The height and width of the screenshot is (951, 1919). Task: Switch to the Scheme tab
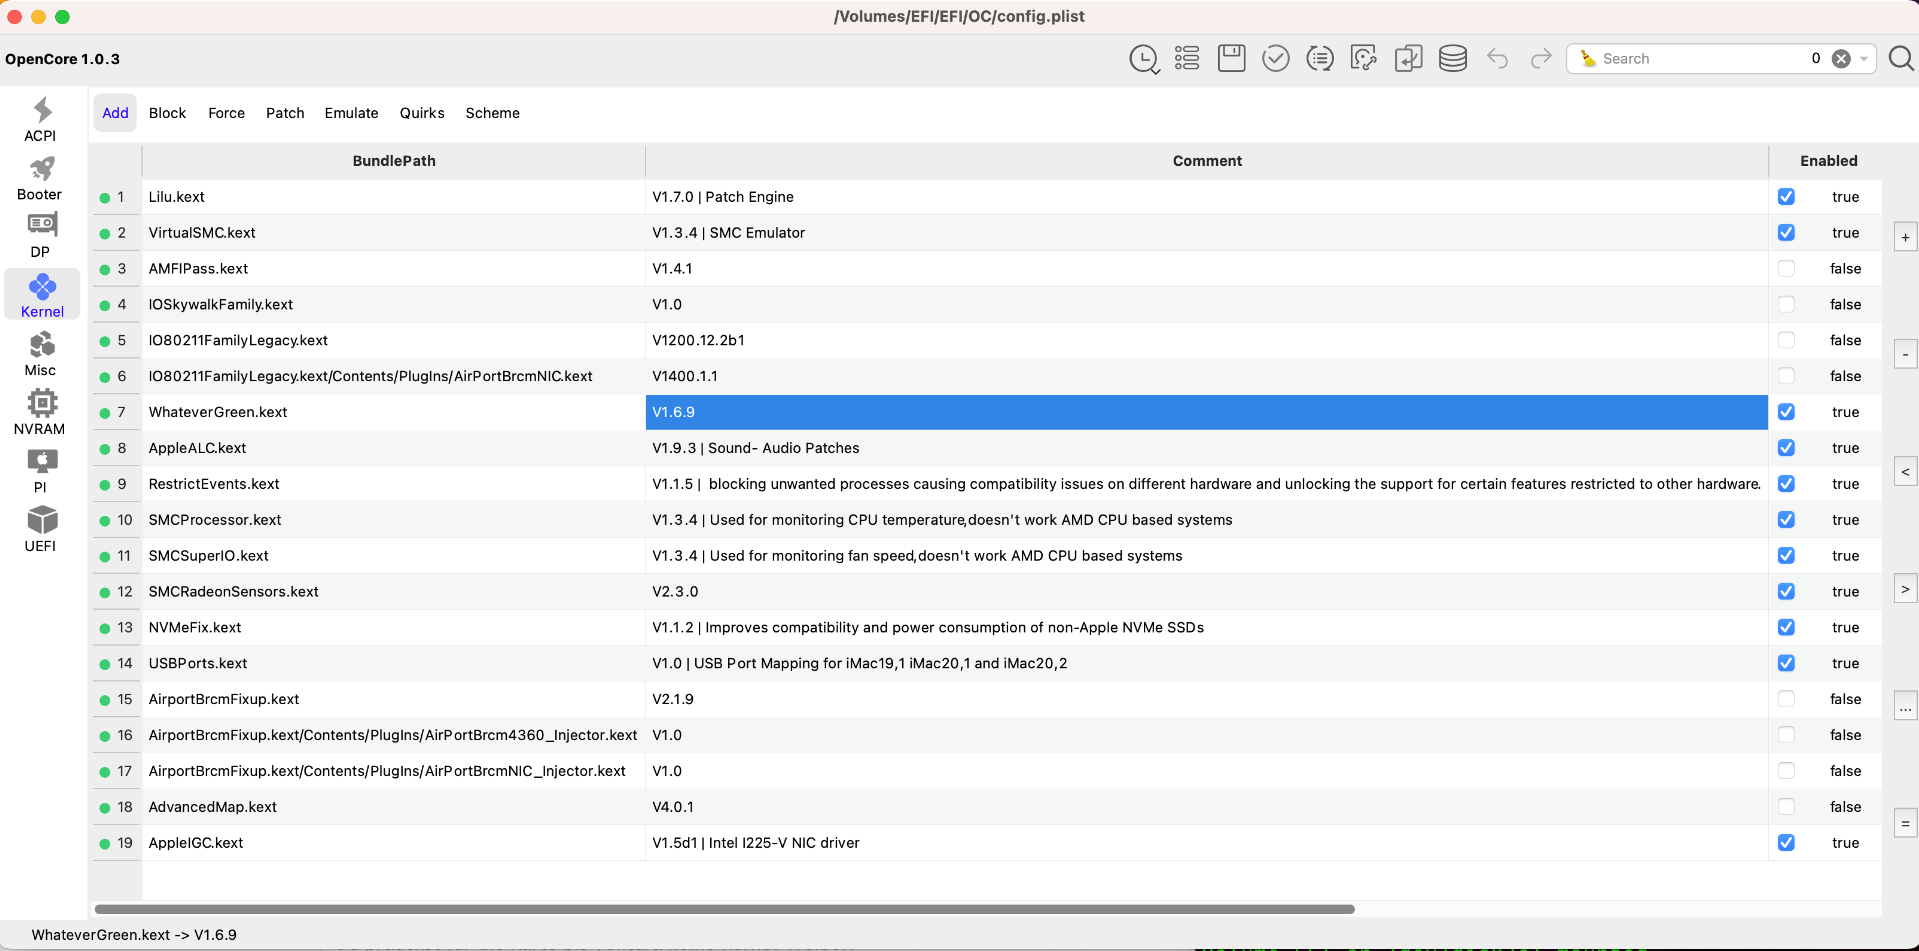click(x=492, y=113)
